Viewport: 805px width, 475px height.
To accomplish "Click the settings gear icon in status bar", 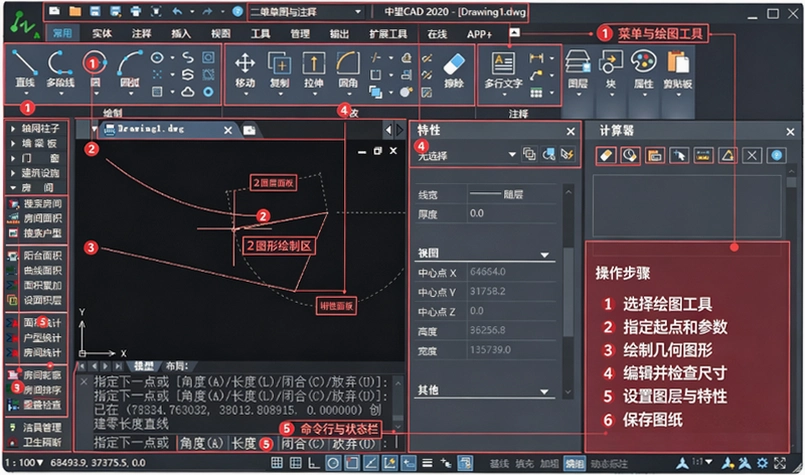I will coord(762,463).
